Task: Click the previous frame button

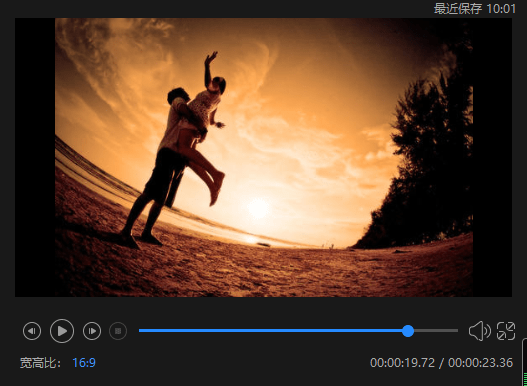Action: tap(32, 331)
